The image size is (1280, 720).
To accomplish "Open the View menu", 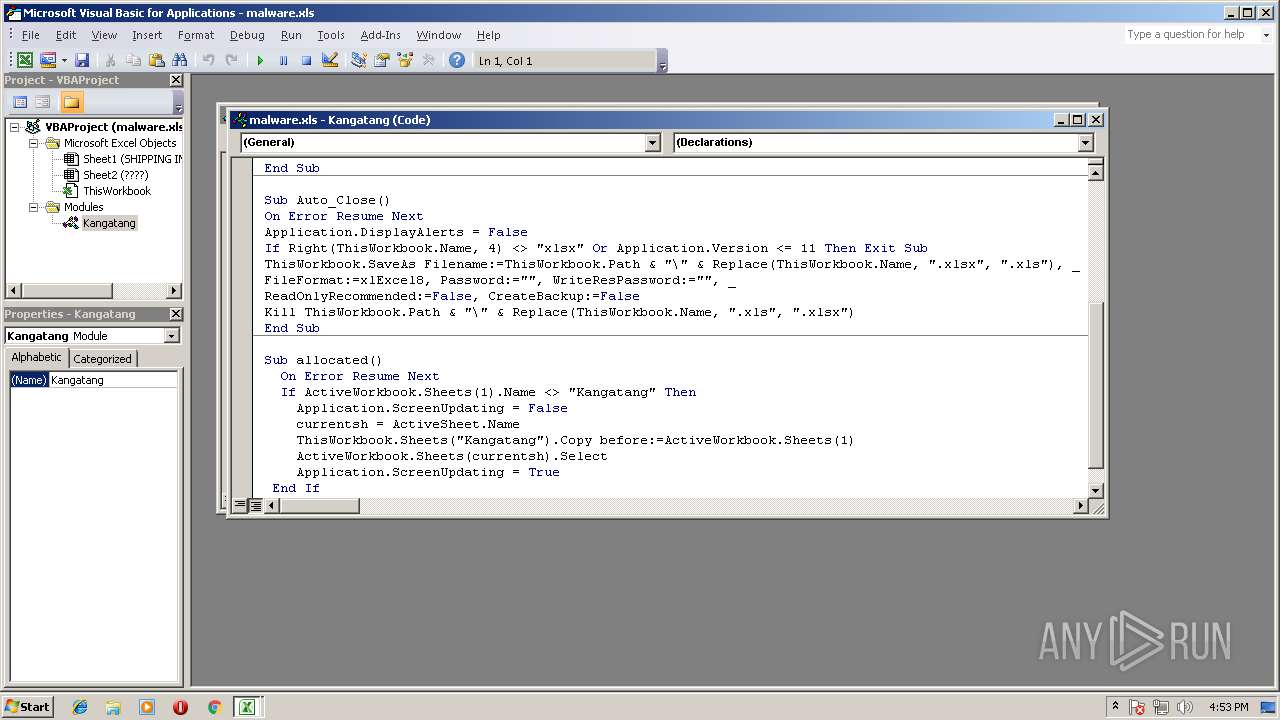I will click(x=104, y=35).
